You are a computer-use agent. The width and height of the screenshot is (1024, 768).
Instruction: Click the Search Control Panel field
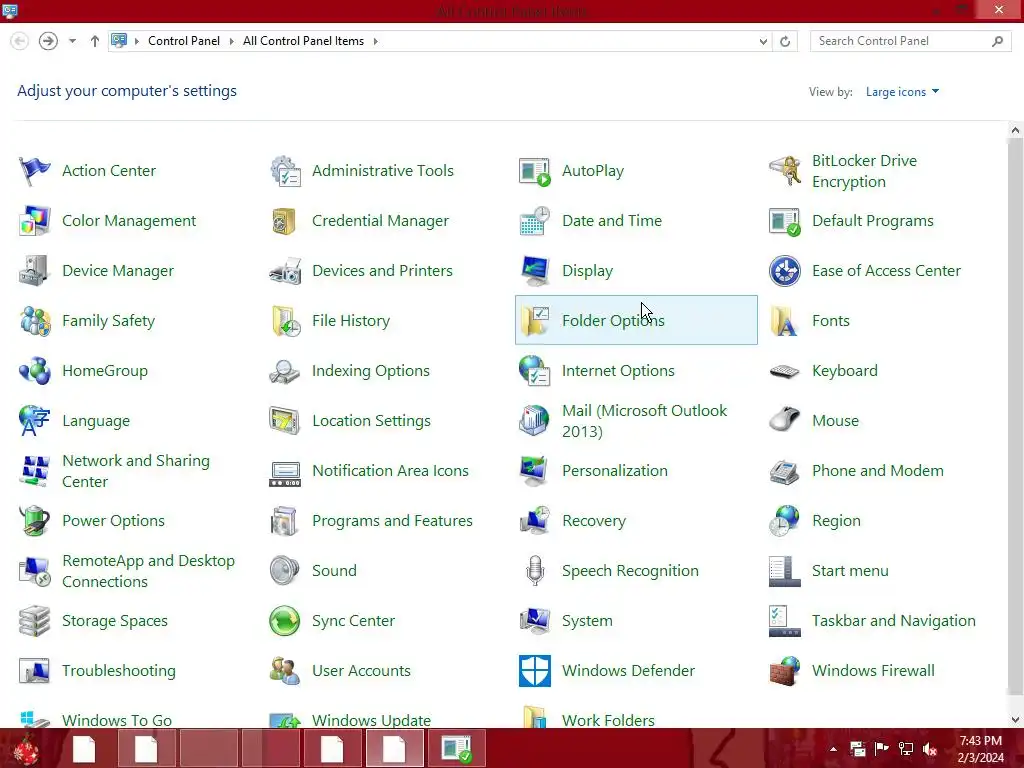point(910,41)
